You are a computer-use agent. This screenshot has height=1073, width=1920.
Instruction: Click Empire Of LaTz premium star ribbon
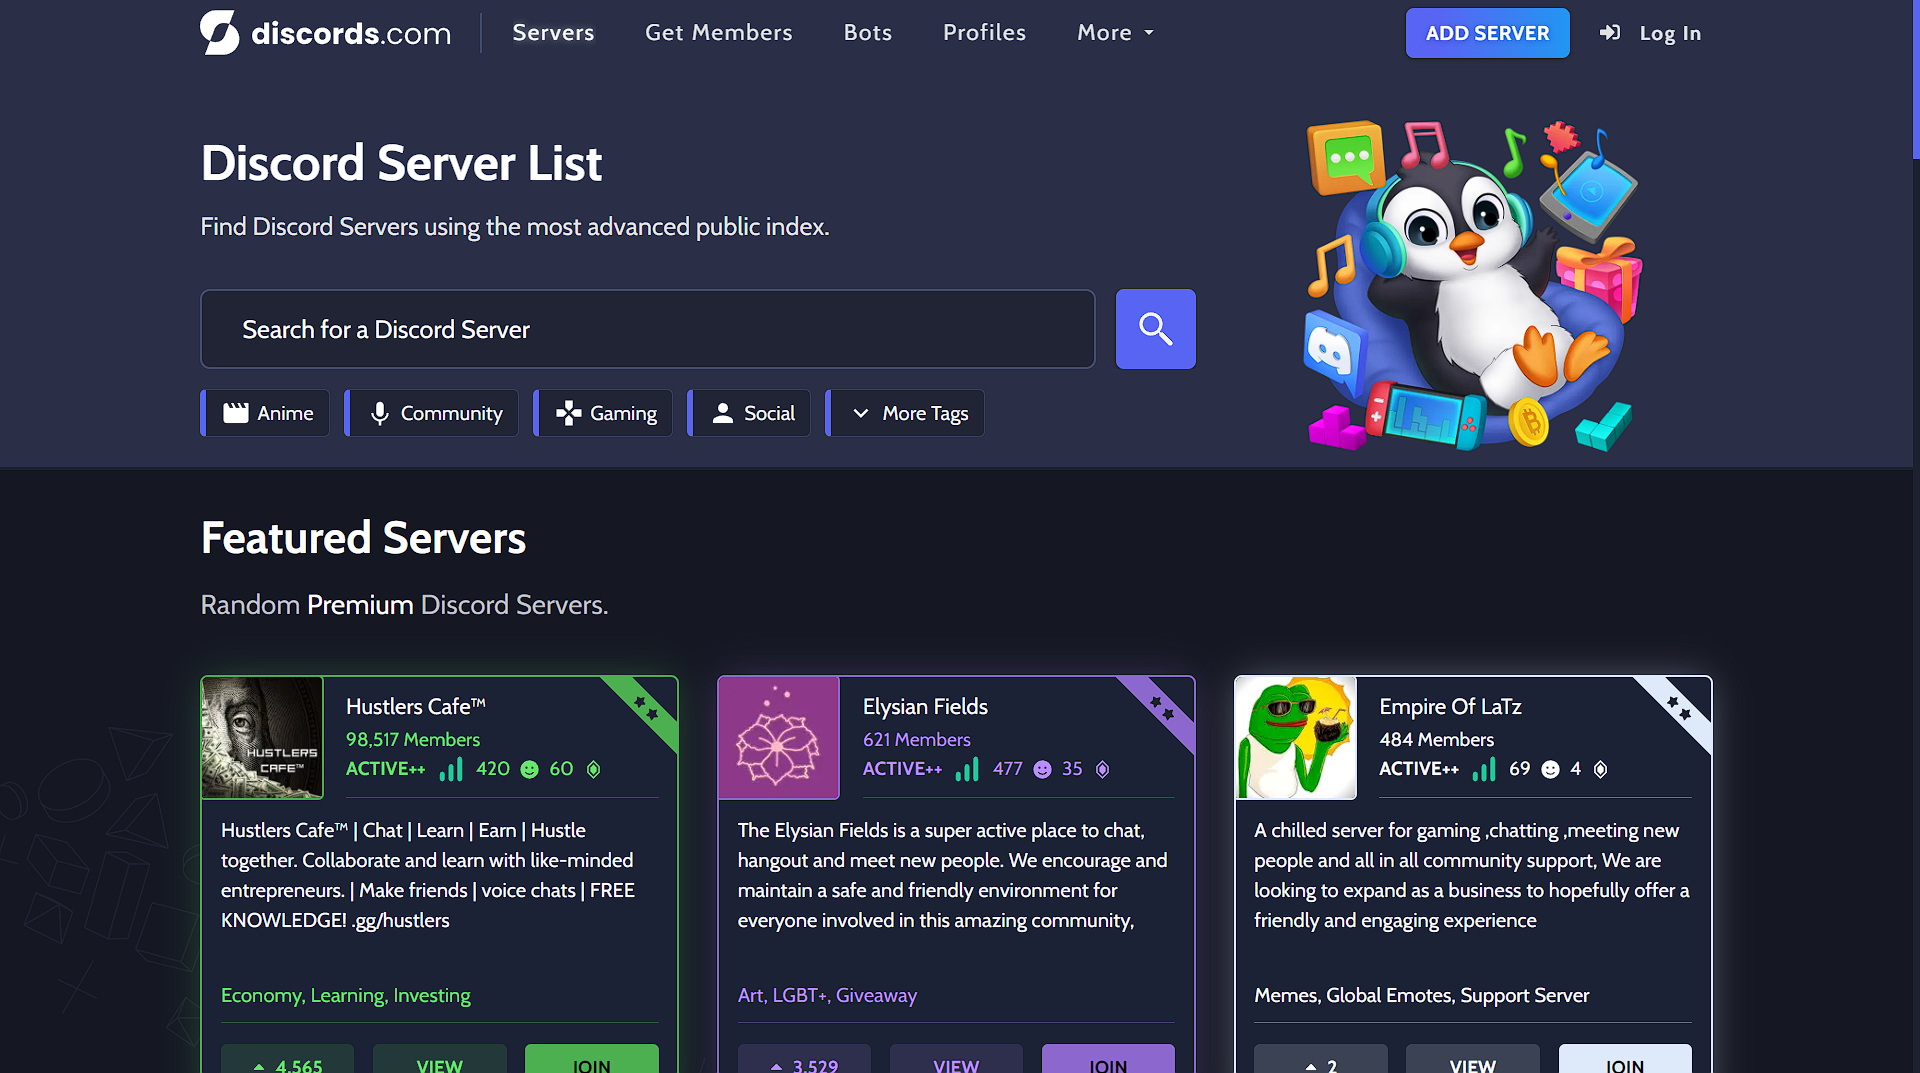coord(1678,710)
